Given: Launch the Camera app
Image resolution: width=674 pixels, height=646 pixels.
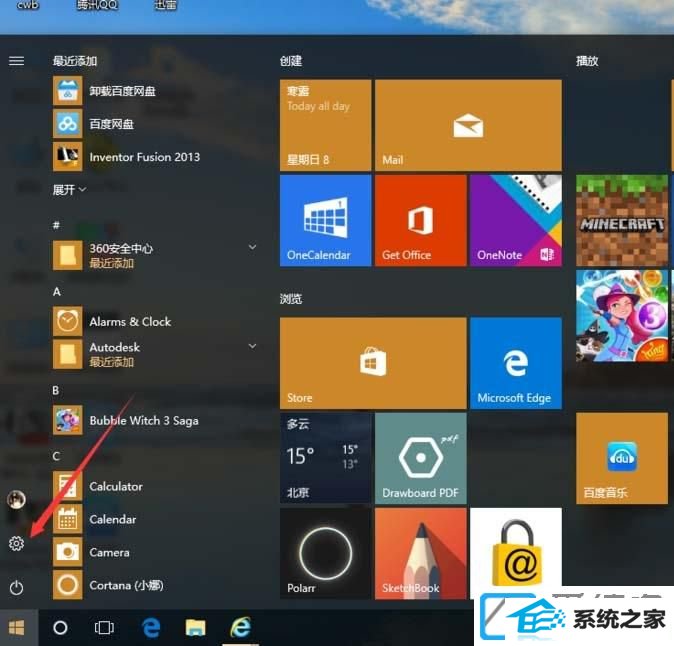Looking at the screenshot, I should 156,552.
